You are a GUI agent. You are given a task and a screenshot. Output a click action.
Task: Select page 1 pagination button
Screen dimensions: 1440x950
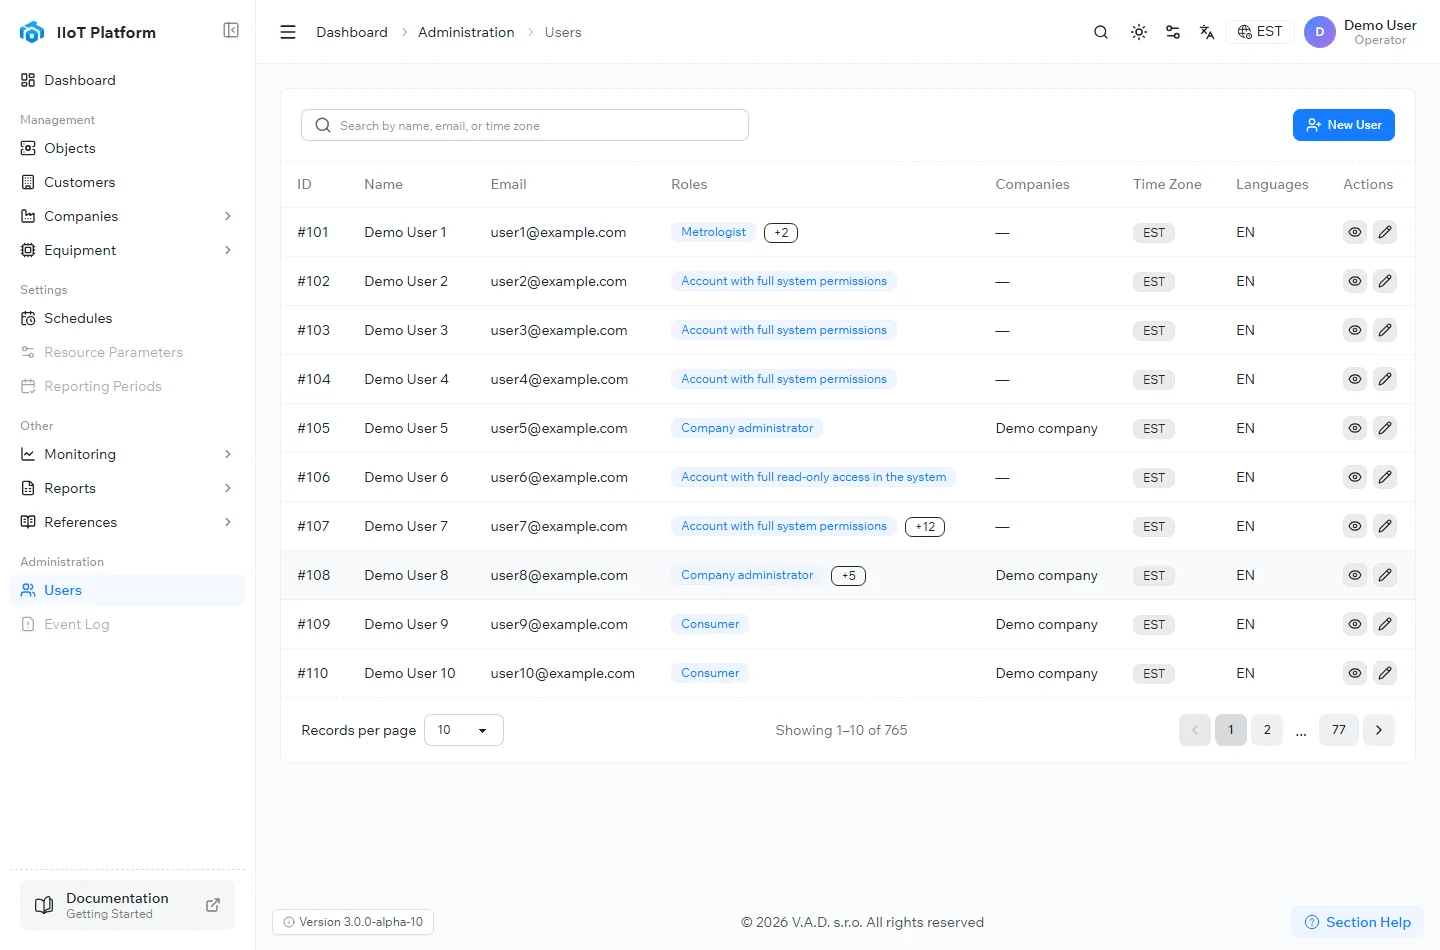coord(1231,730)
